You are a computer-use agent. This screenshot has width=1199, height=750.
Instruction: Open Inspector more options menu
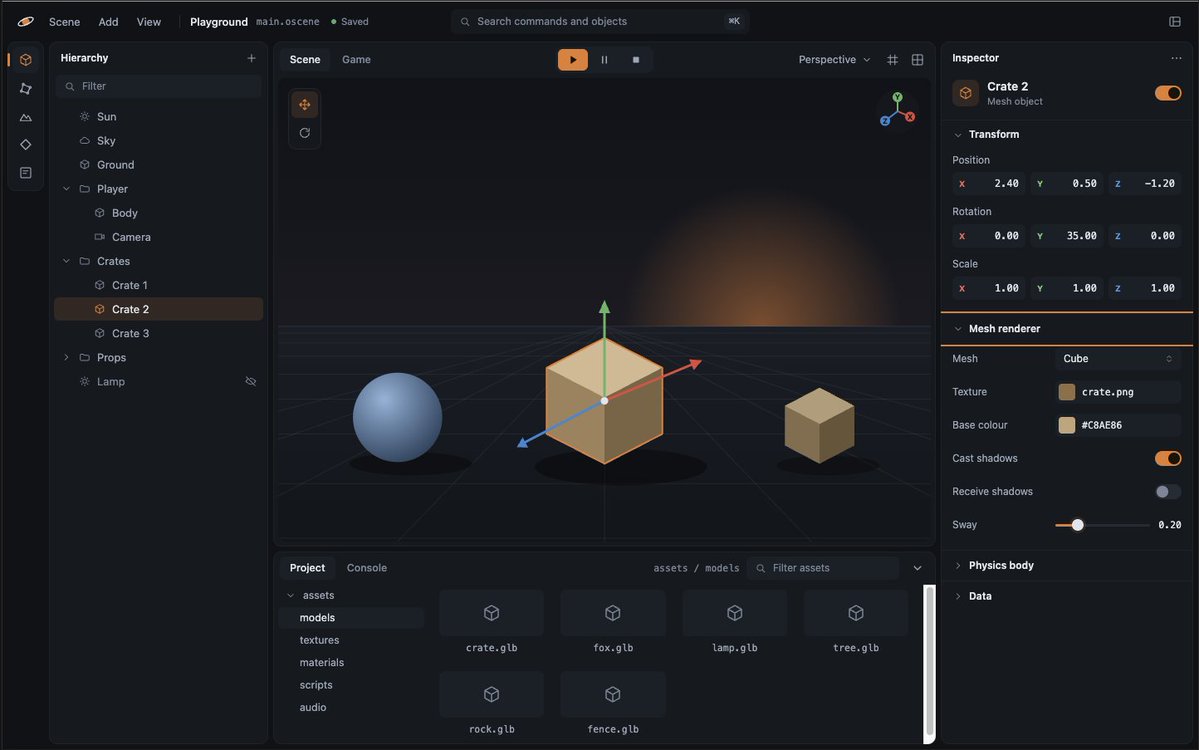(x=1176, y=58)
